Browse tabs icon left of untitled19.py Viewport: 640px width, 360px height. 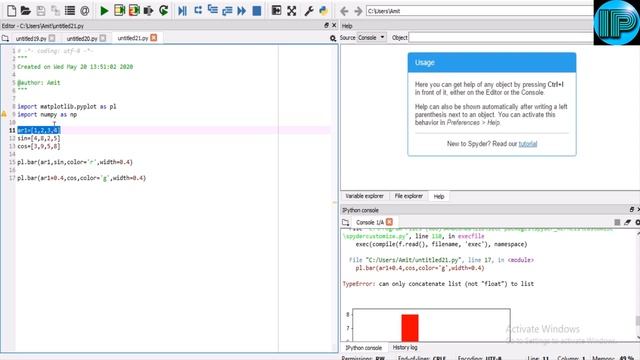click(5, 38)
